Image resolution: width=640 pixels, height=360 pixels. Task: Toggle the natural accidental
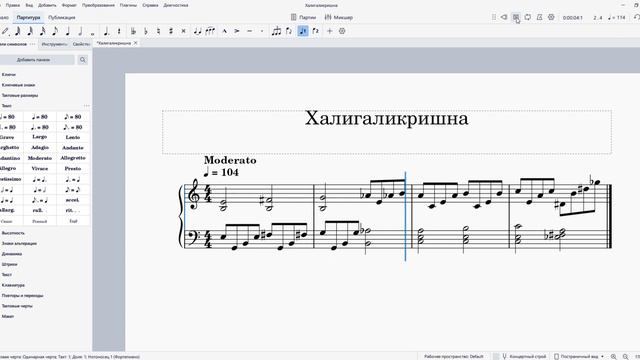click(x=158, y=31)
